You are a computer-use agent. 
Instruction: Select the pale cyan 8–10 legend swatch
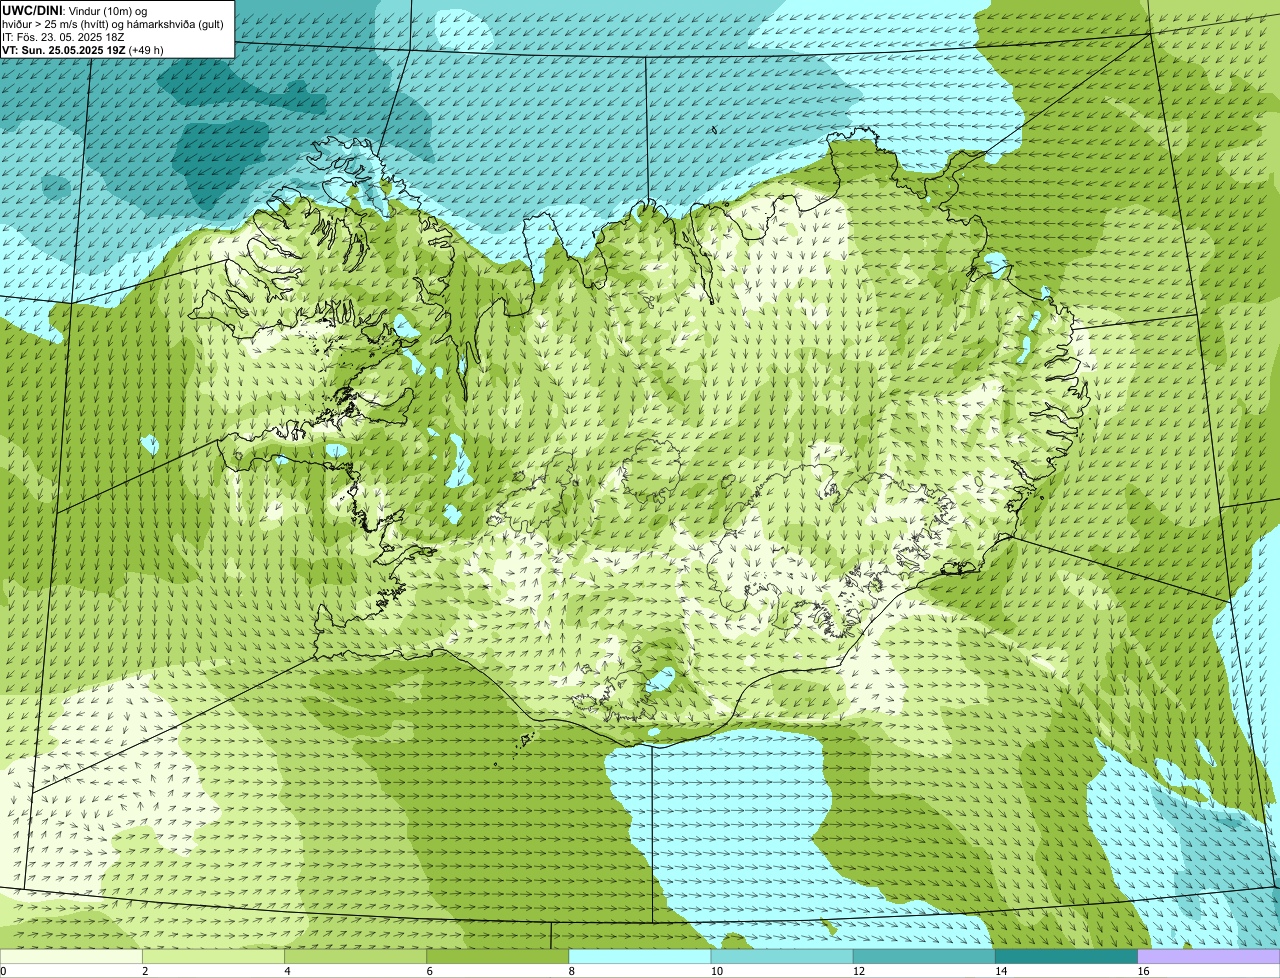640,956
